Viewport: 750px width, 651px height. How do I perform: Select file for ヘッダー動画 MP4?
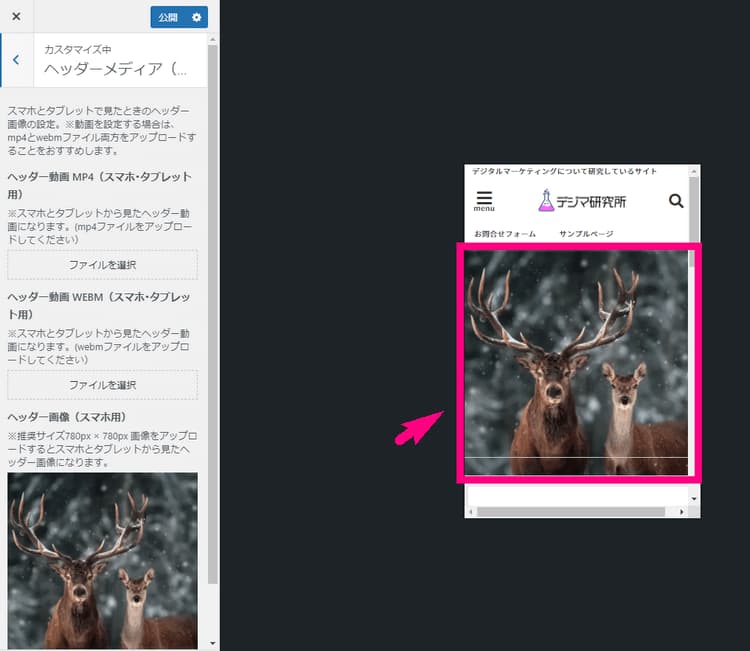click(x=102, y=265)
